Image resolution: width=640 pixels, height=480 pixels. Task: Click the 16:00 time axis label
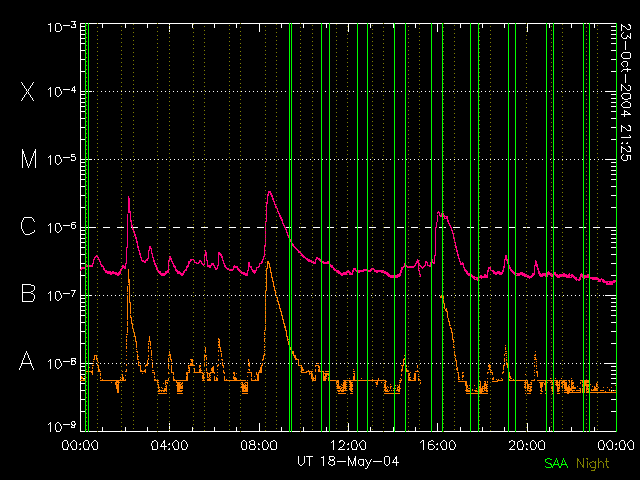438,445
